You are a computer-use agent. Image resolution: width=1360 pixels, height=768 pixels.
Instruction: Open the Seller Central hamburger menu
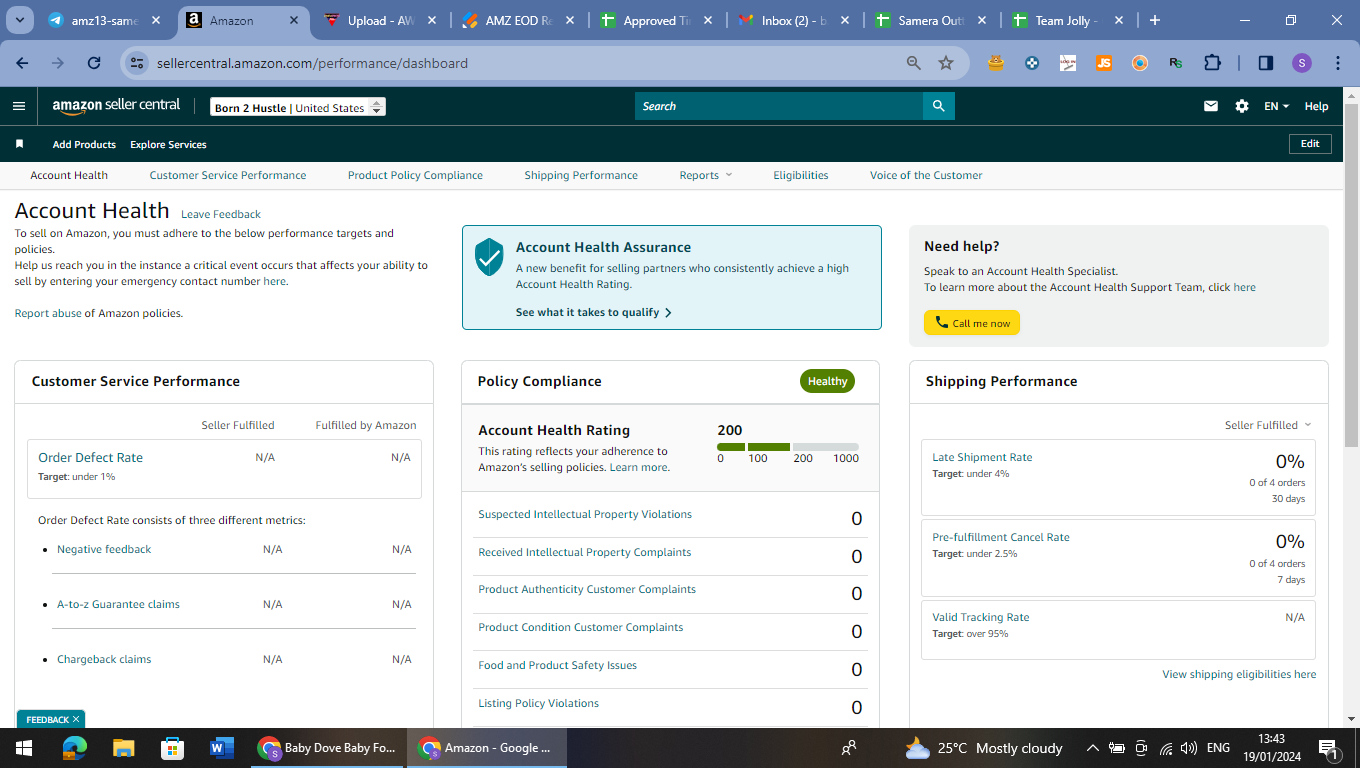(19, 106)
